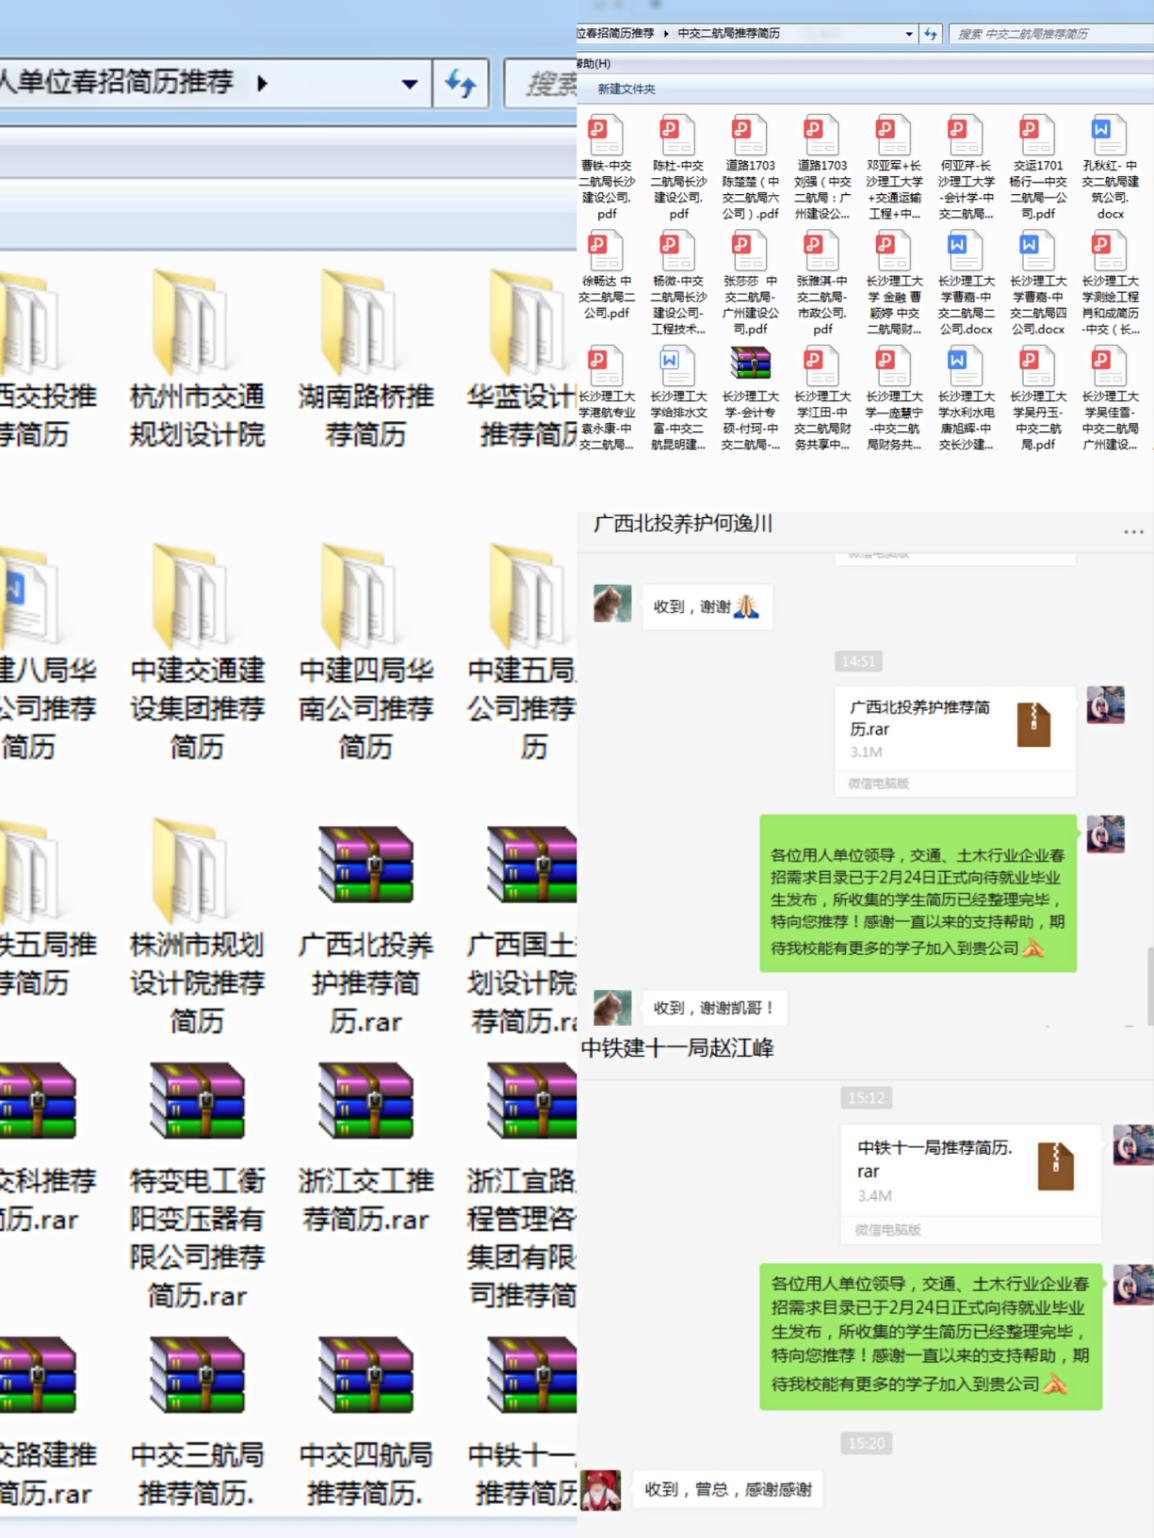1154x1538 pixels.
Task: Click the search box for 中交二航局推荐简历
Action: [x=1045, y=34]
